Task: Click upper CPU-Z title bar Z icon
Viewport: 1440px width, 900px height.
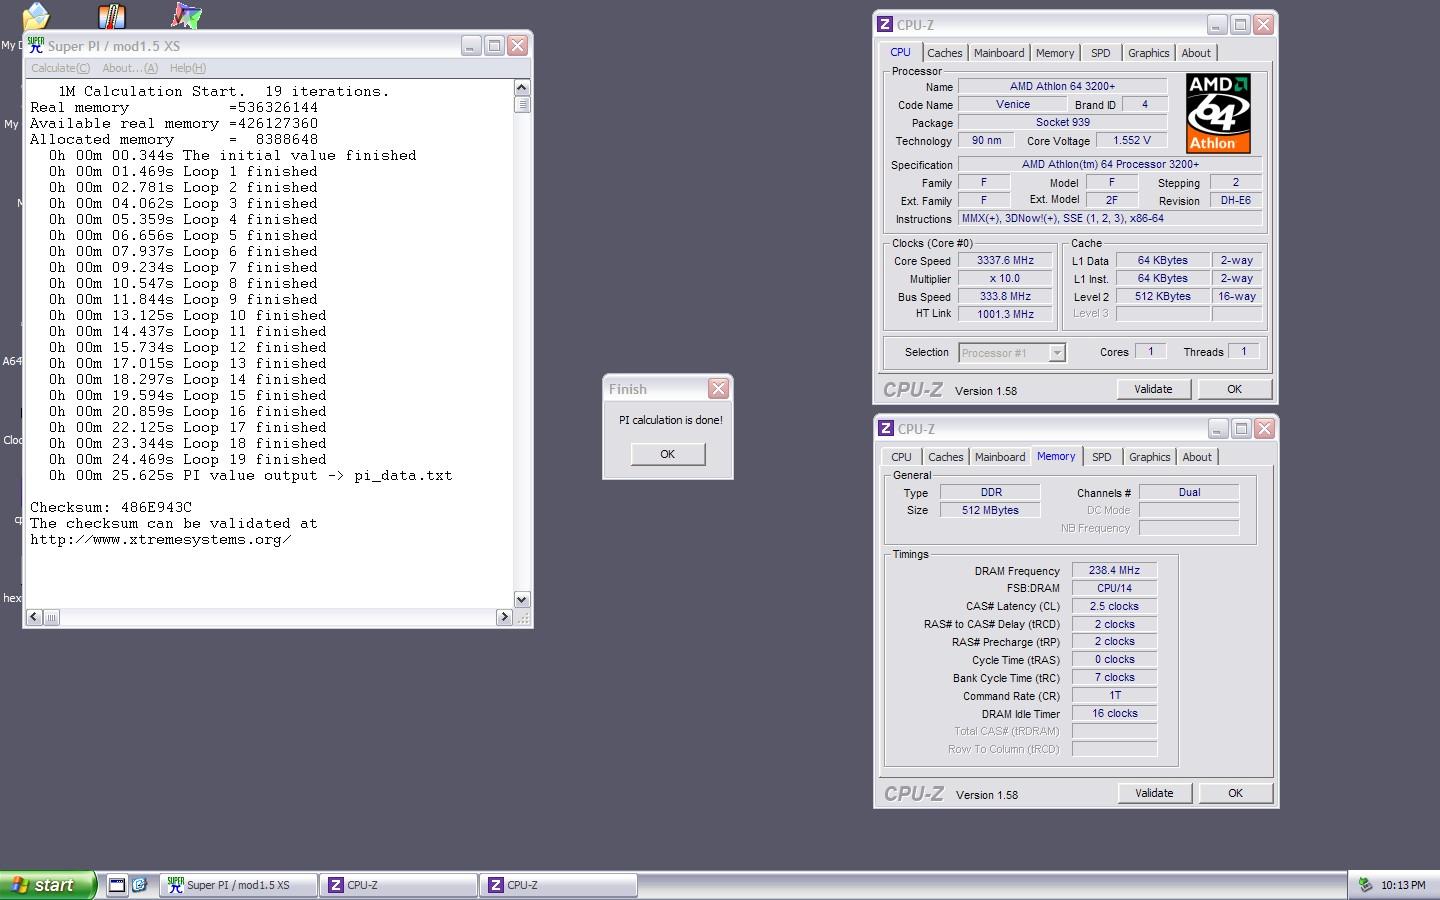Action: pos(885,25)
